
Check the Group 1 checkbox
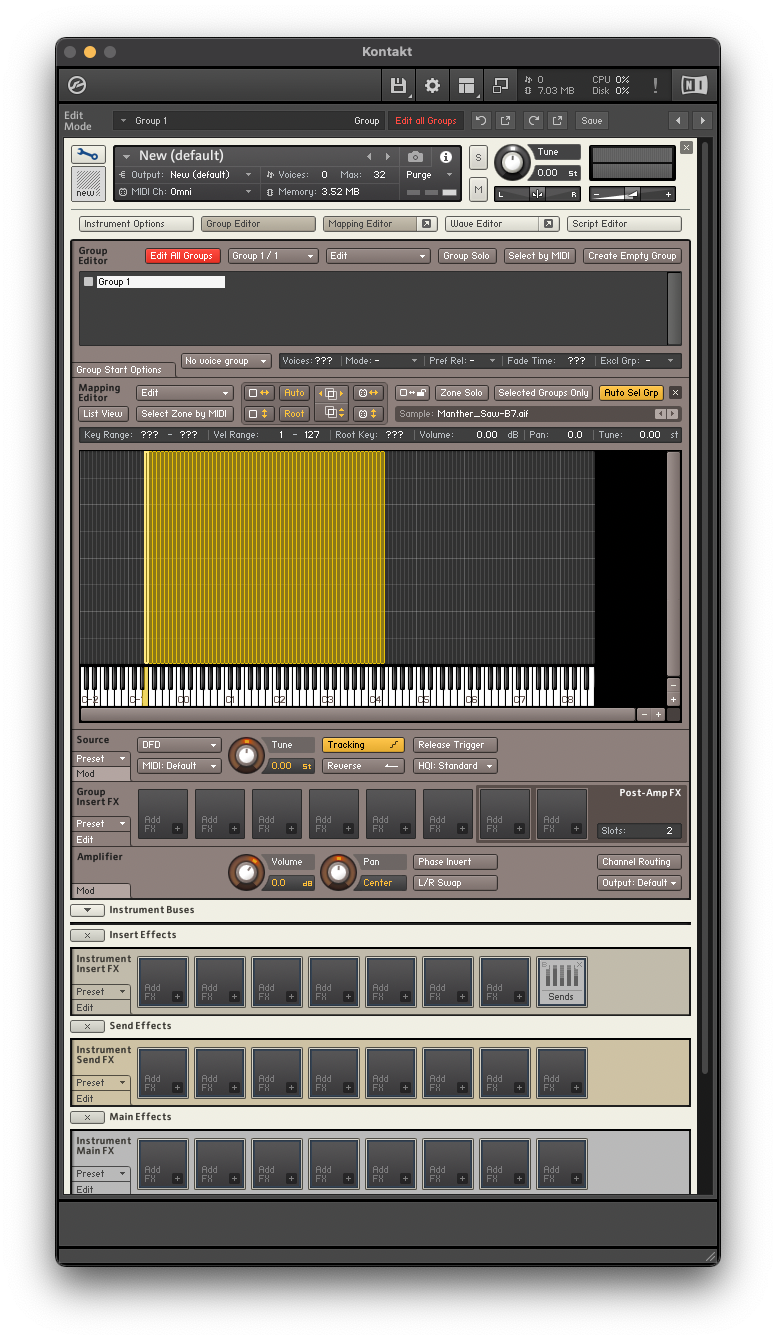pyautogui.click(x=88, y=282)
